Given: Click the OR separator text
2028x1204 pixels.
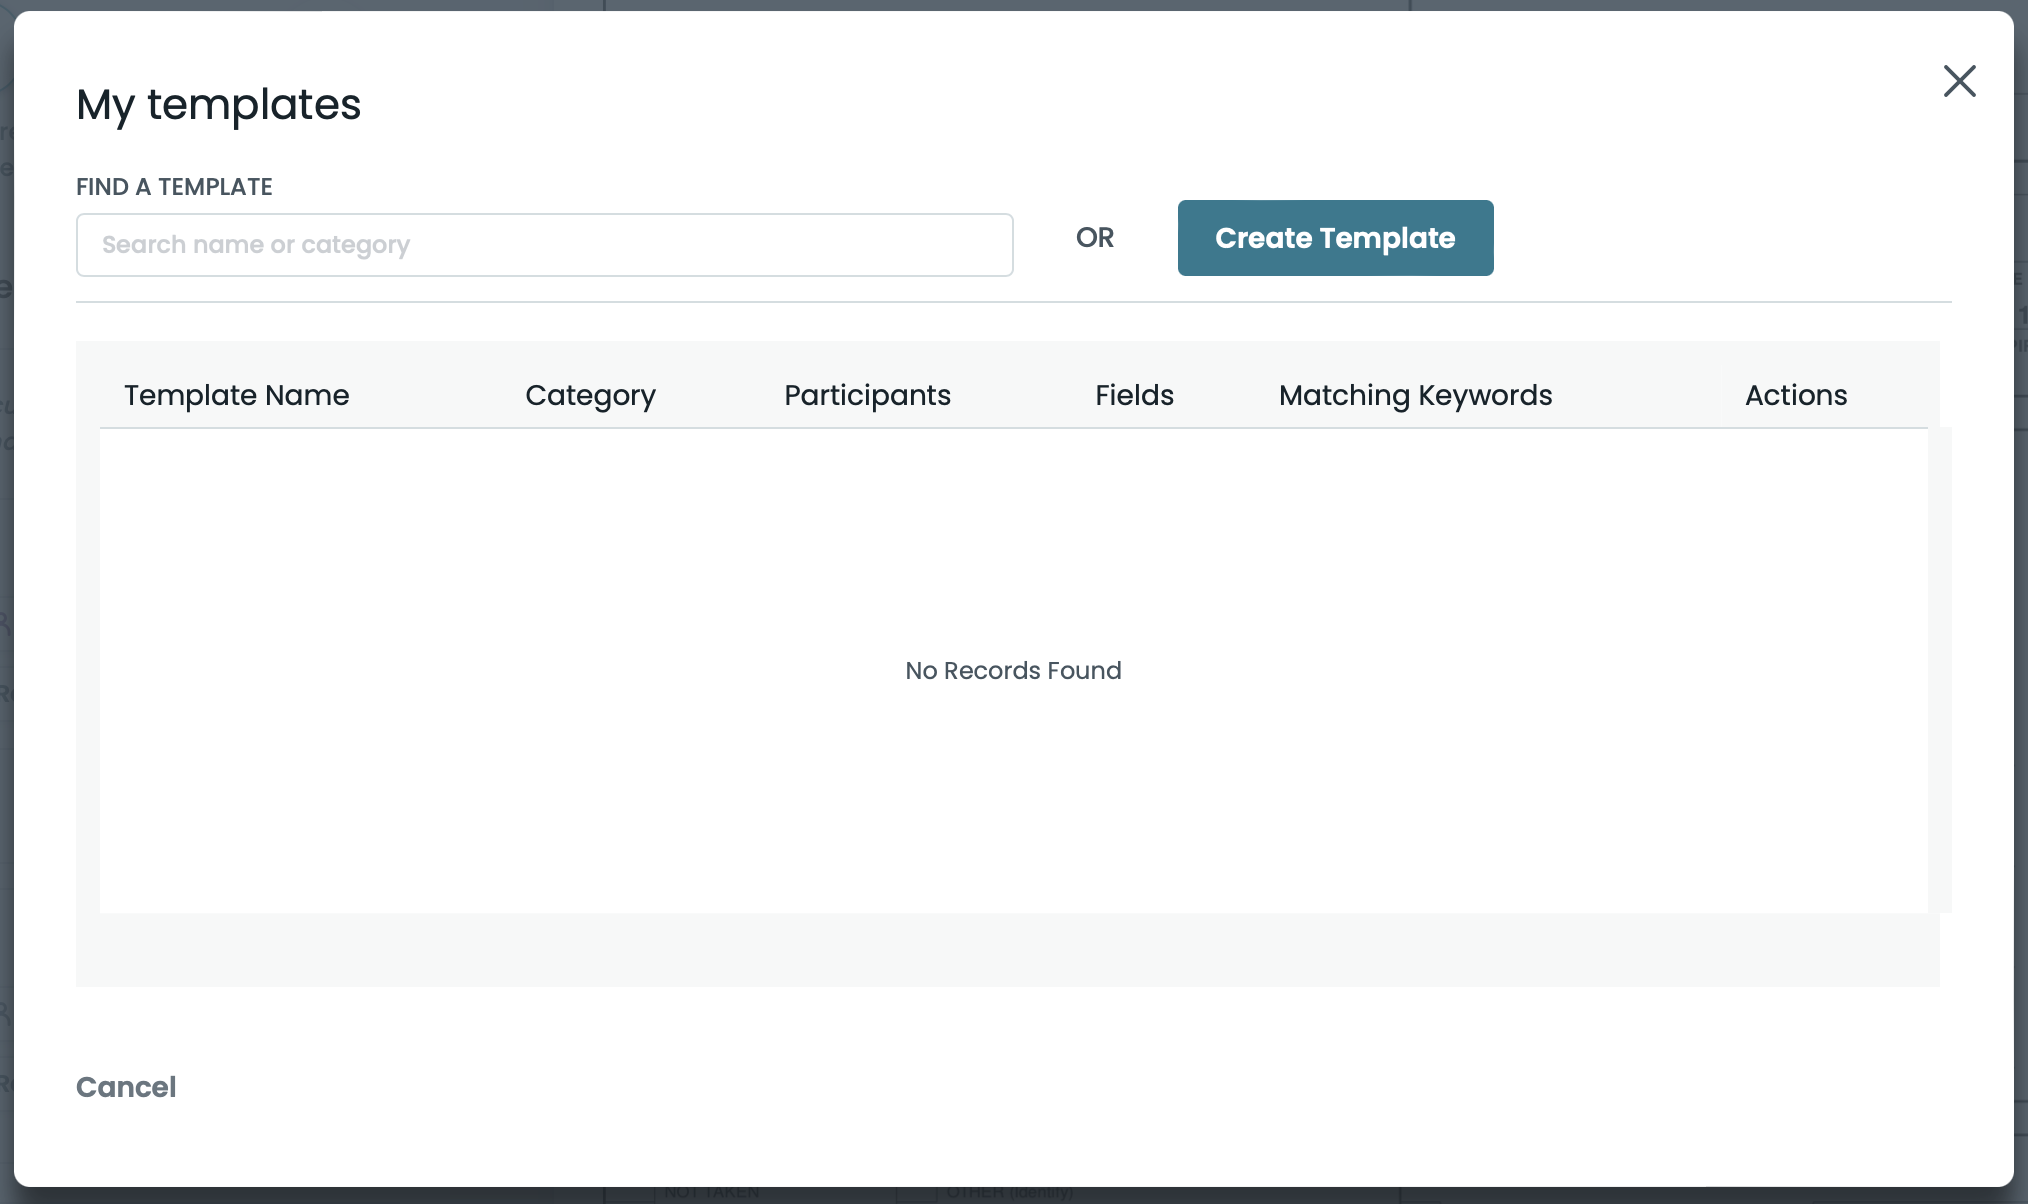Looking at the screenshot, I should click(1094, 238).
